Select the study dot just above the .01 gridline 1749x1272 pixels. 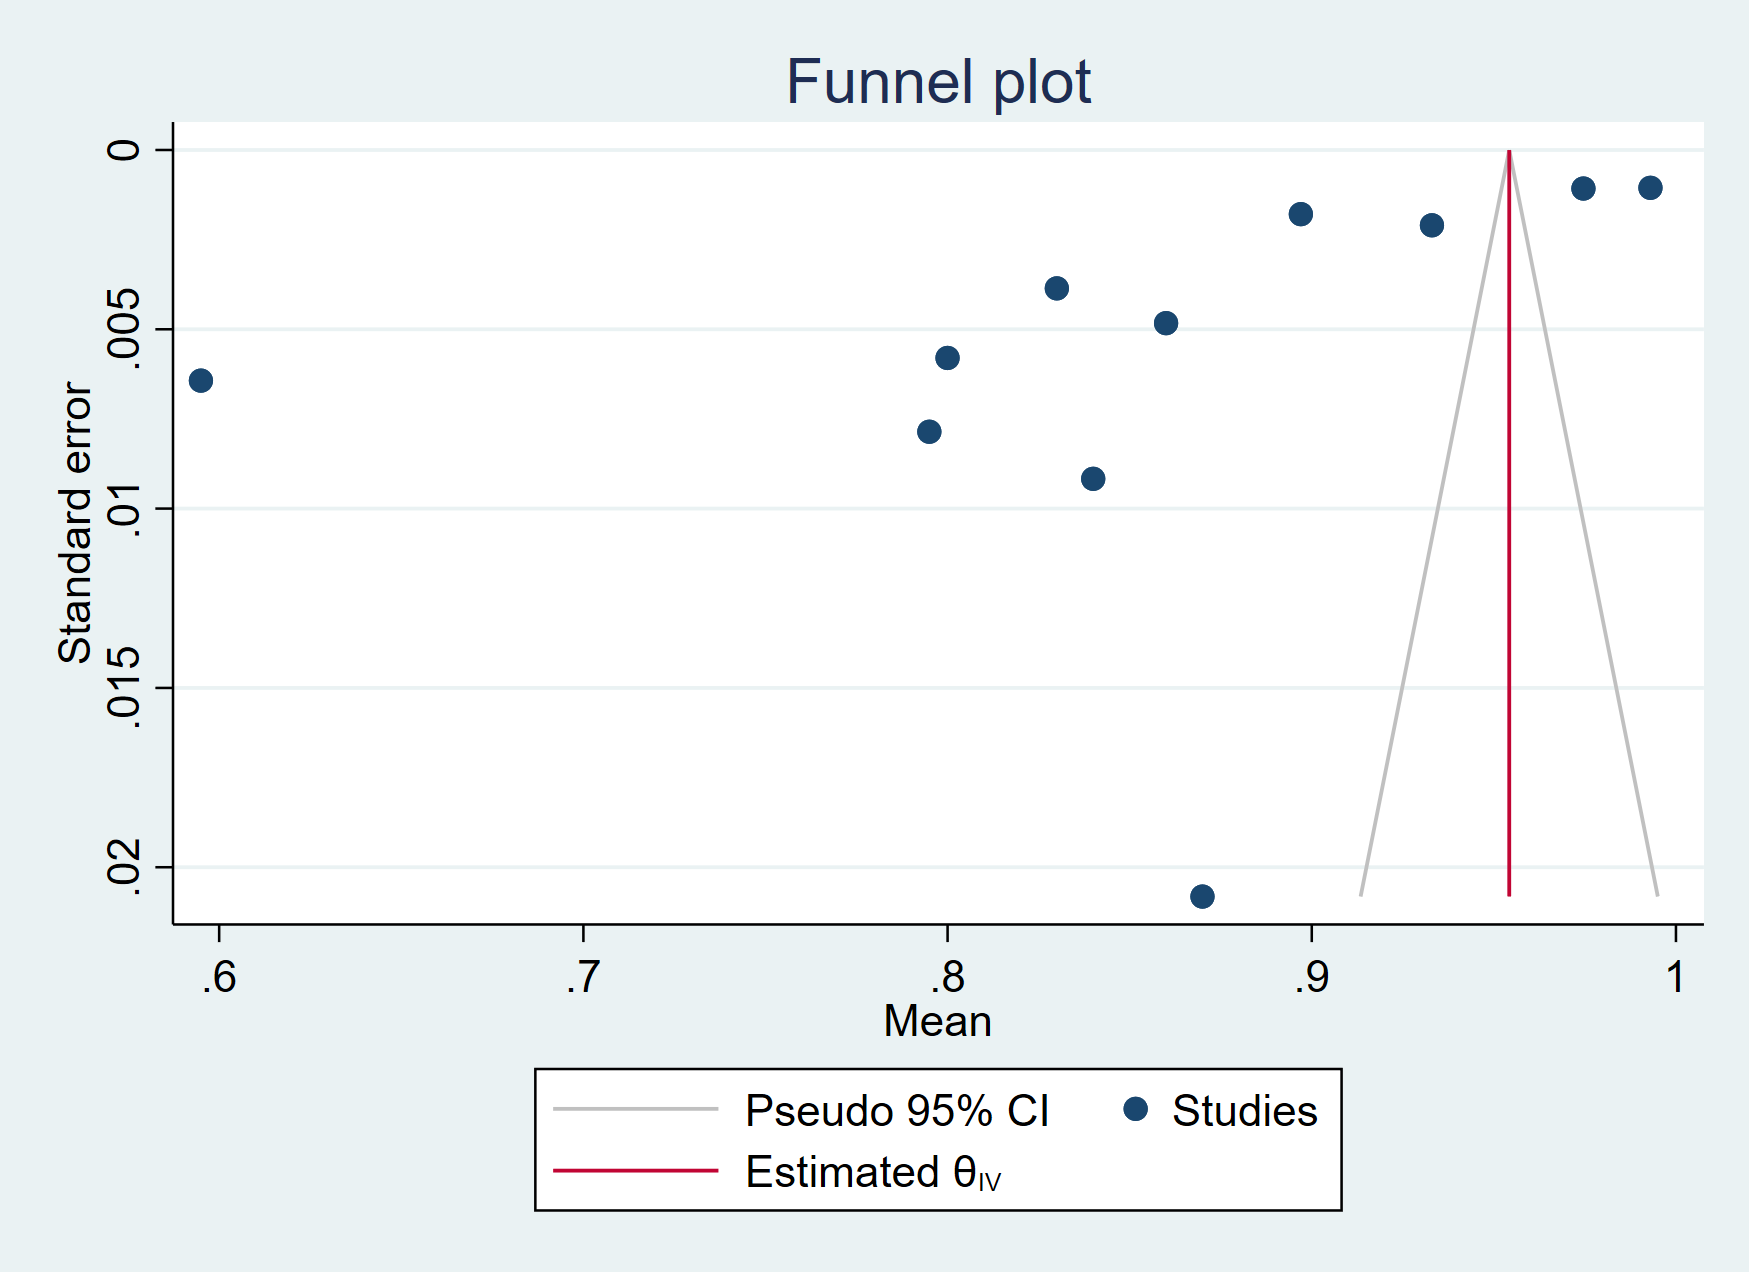pyautogui.click(x=1093, y=478)
